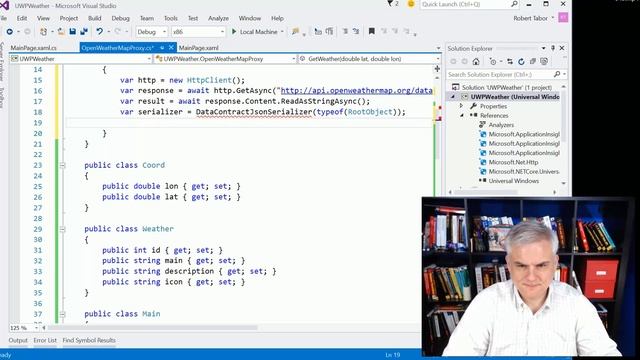Expand the Properties node
Viewport: 640px width, 360px height.
(462, 106)
